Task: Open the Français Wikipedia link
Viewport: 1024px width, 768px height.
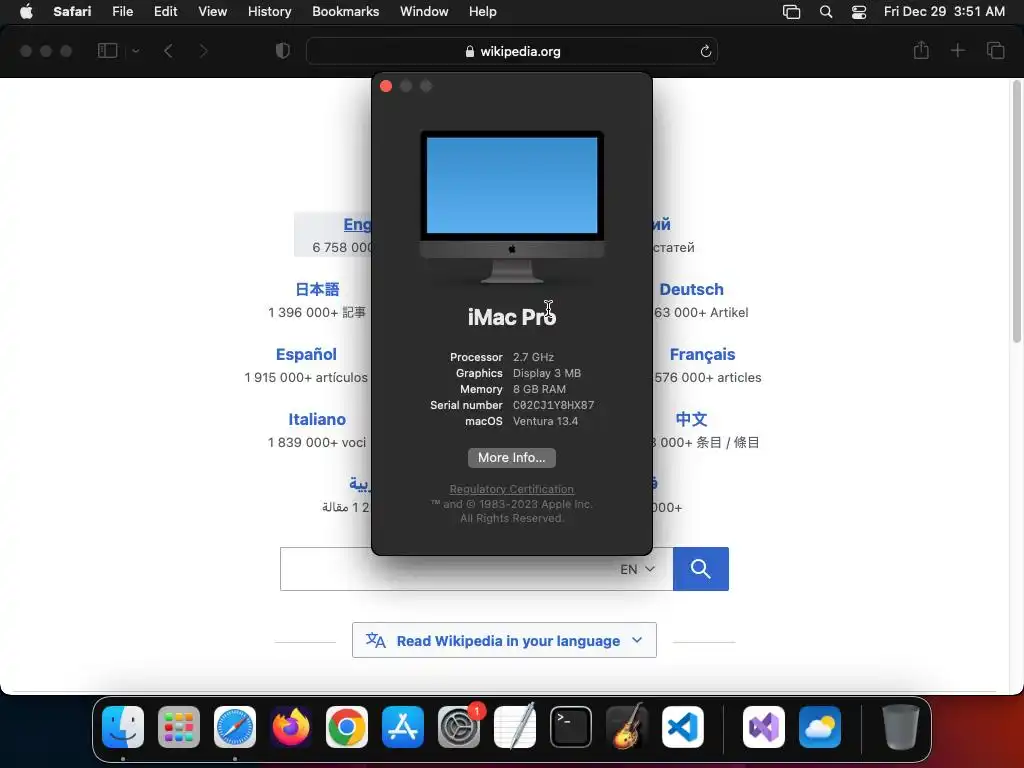Action: (x=702, y=355)
